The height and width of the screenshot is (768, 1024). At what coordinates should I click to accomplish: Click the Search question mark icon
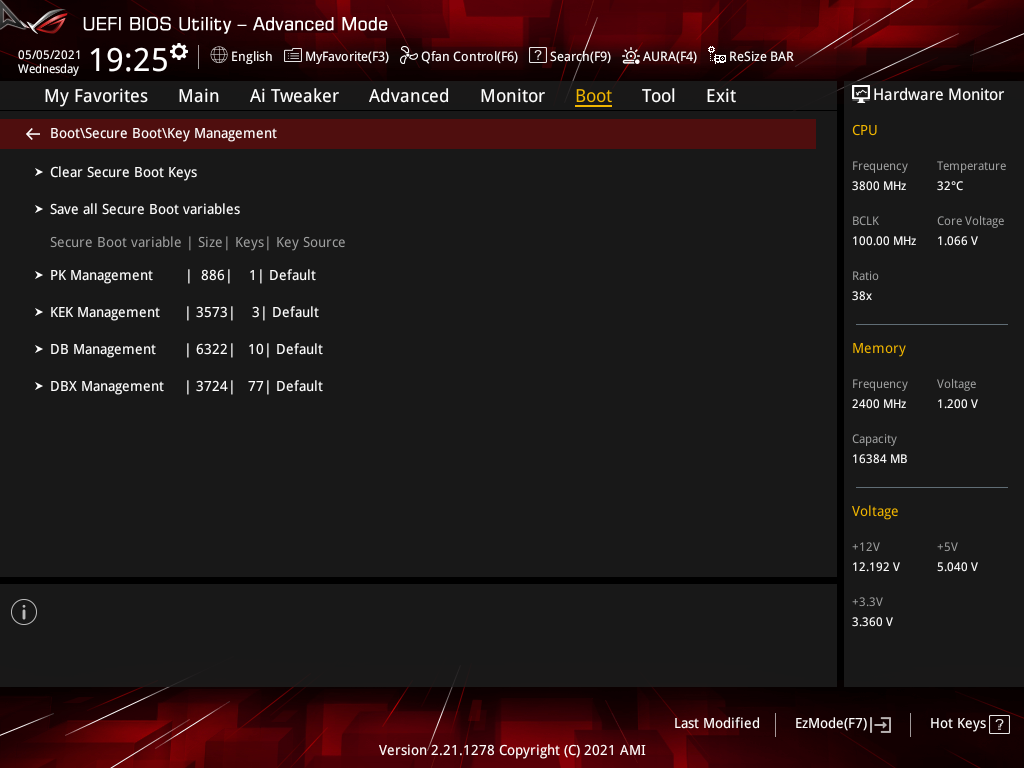(x=537, y=56)
